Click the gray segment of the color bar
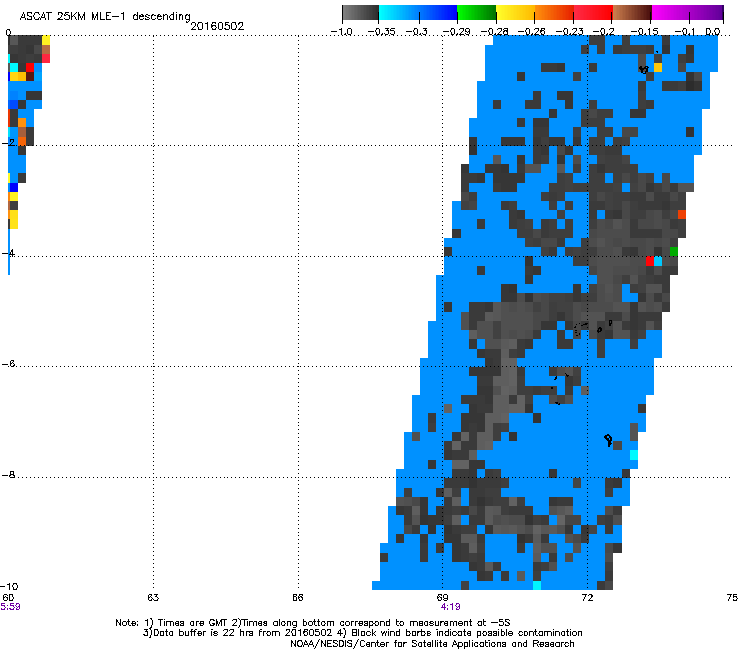The height and width of the screenshot is (650, 740). [361, 13]
